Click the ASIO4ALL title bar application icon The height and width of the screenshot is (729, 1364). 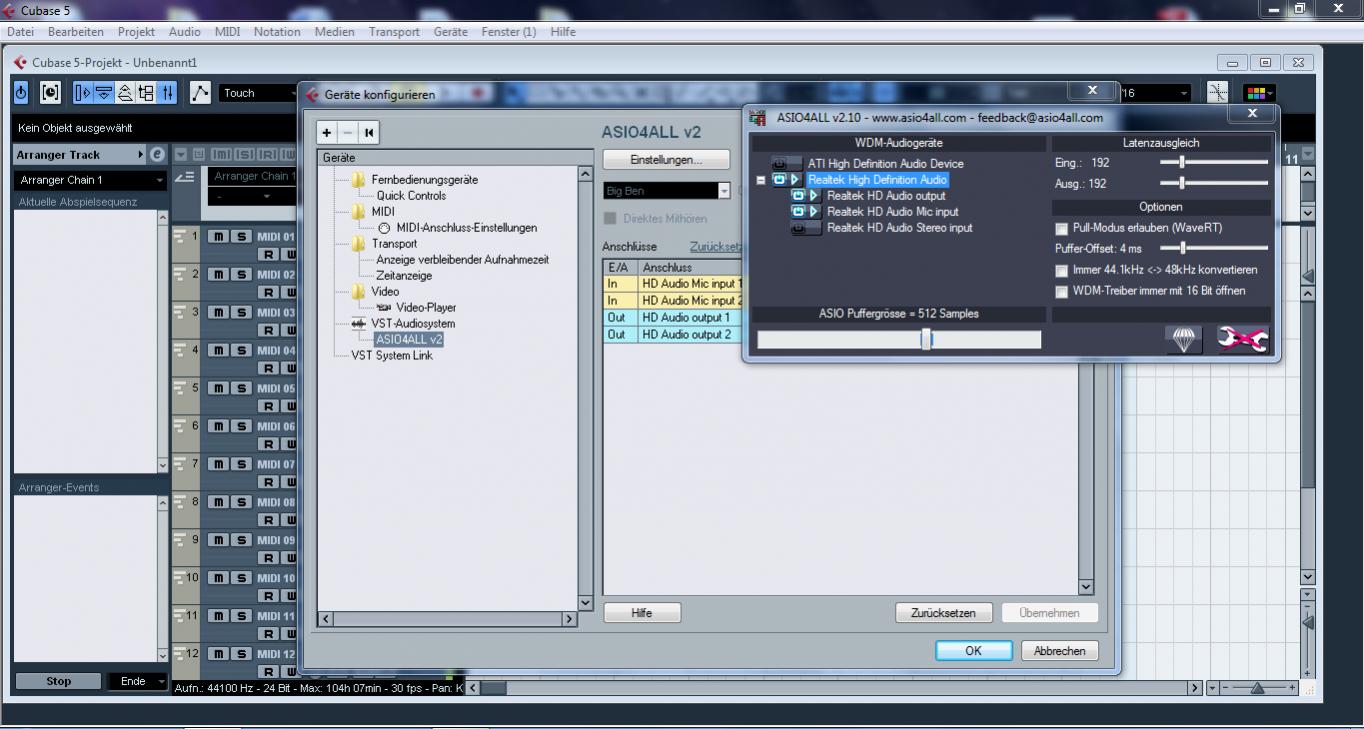[x=757, y=118]
